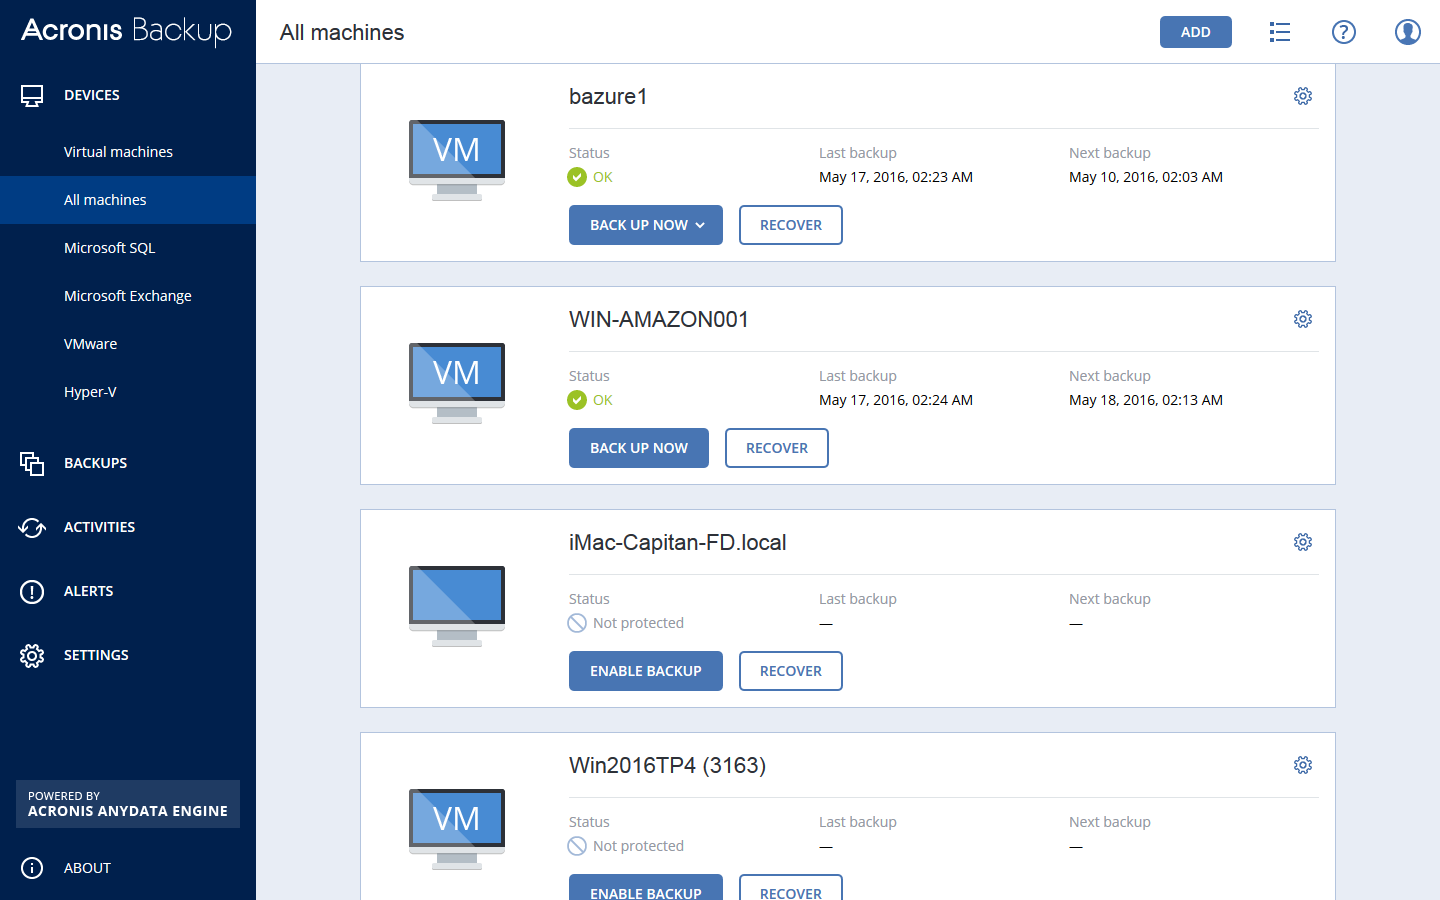
Task: Open Settings in the left sidebar
Action: 96,655
